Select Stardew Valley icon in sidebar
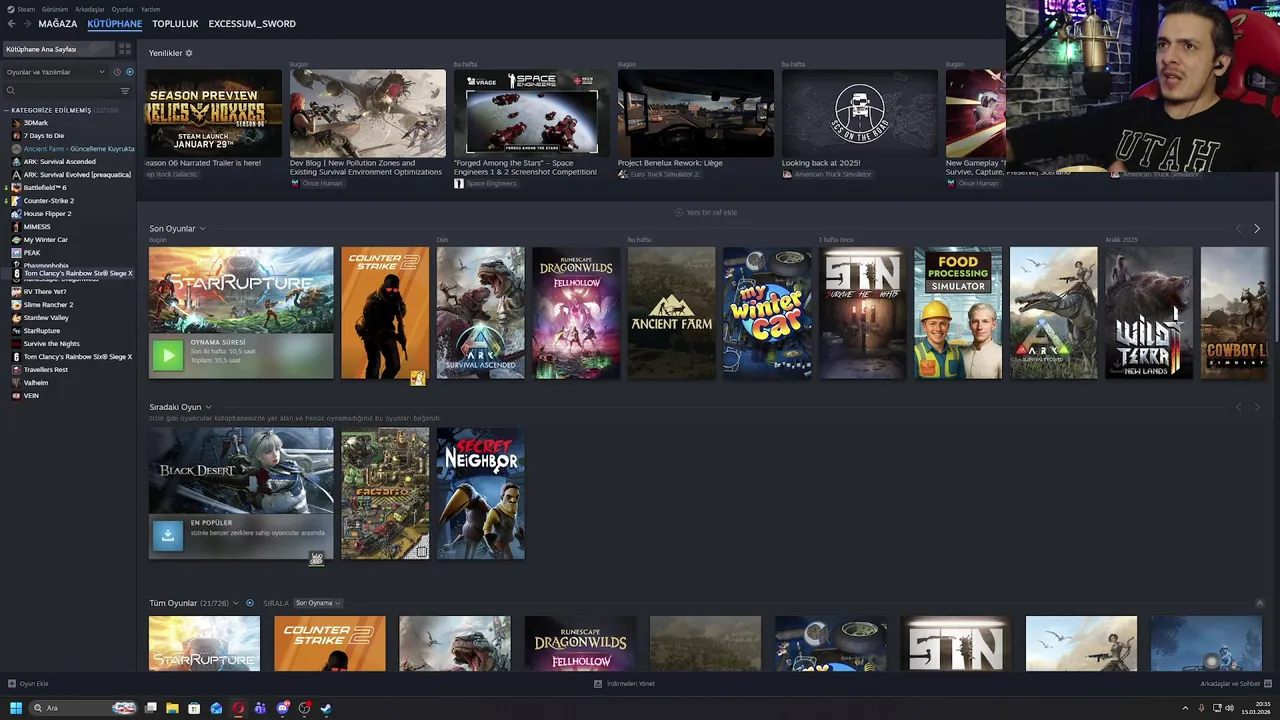The width and height of the screenshot is (1280, 720). (16, 318)
